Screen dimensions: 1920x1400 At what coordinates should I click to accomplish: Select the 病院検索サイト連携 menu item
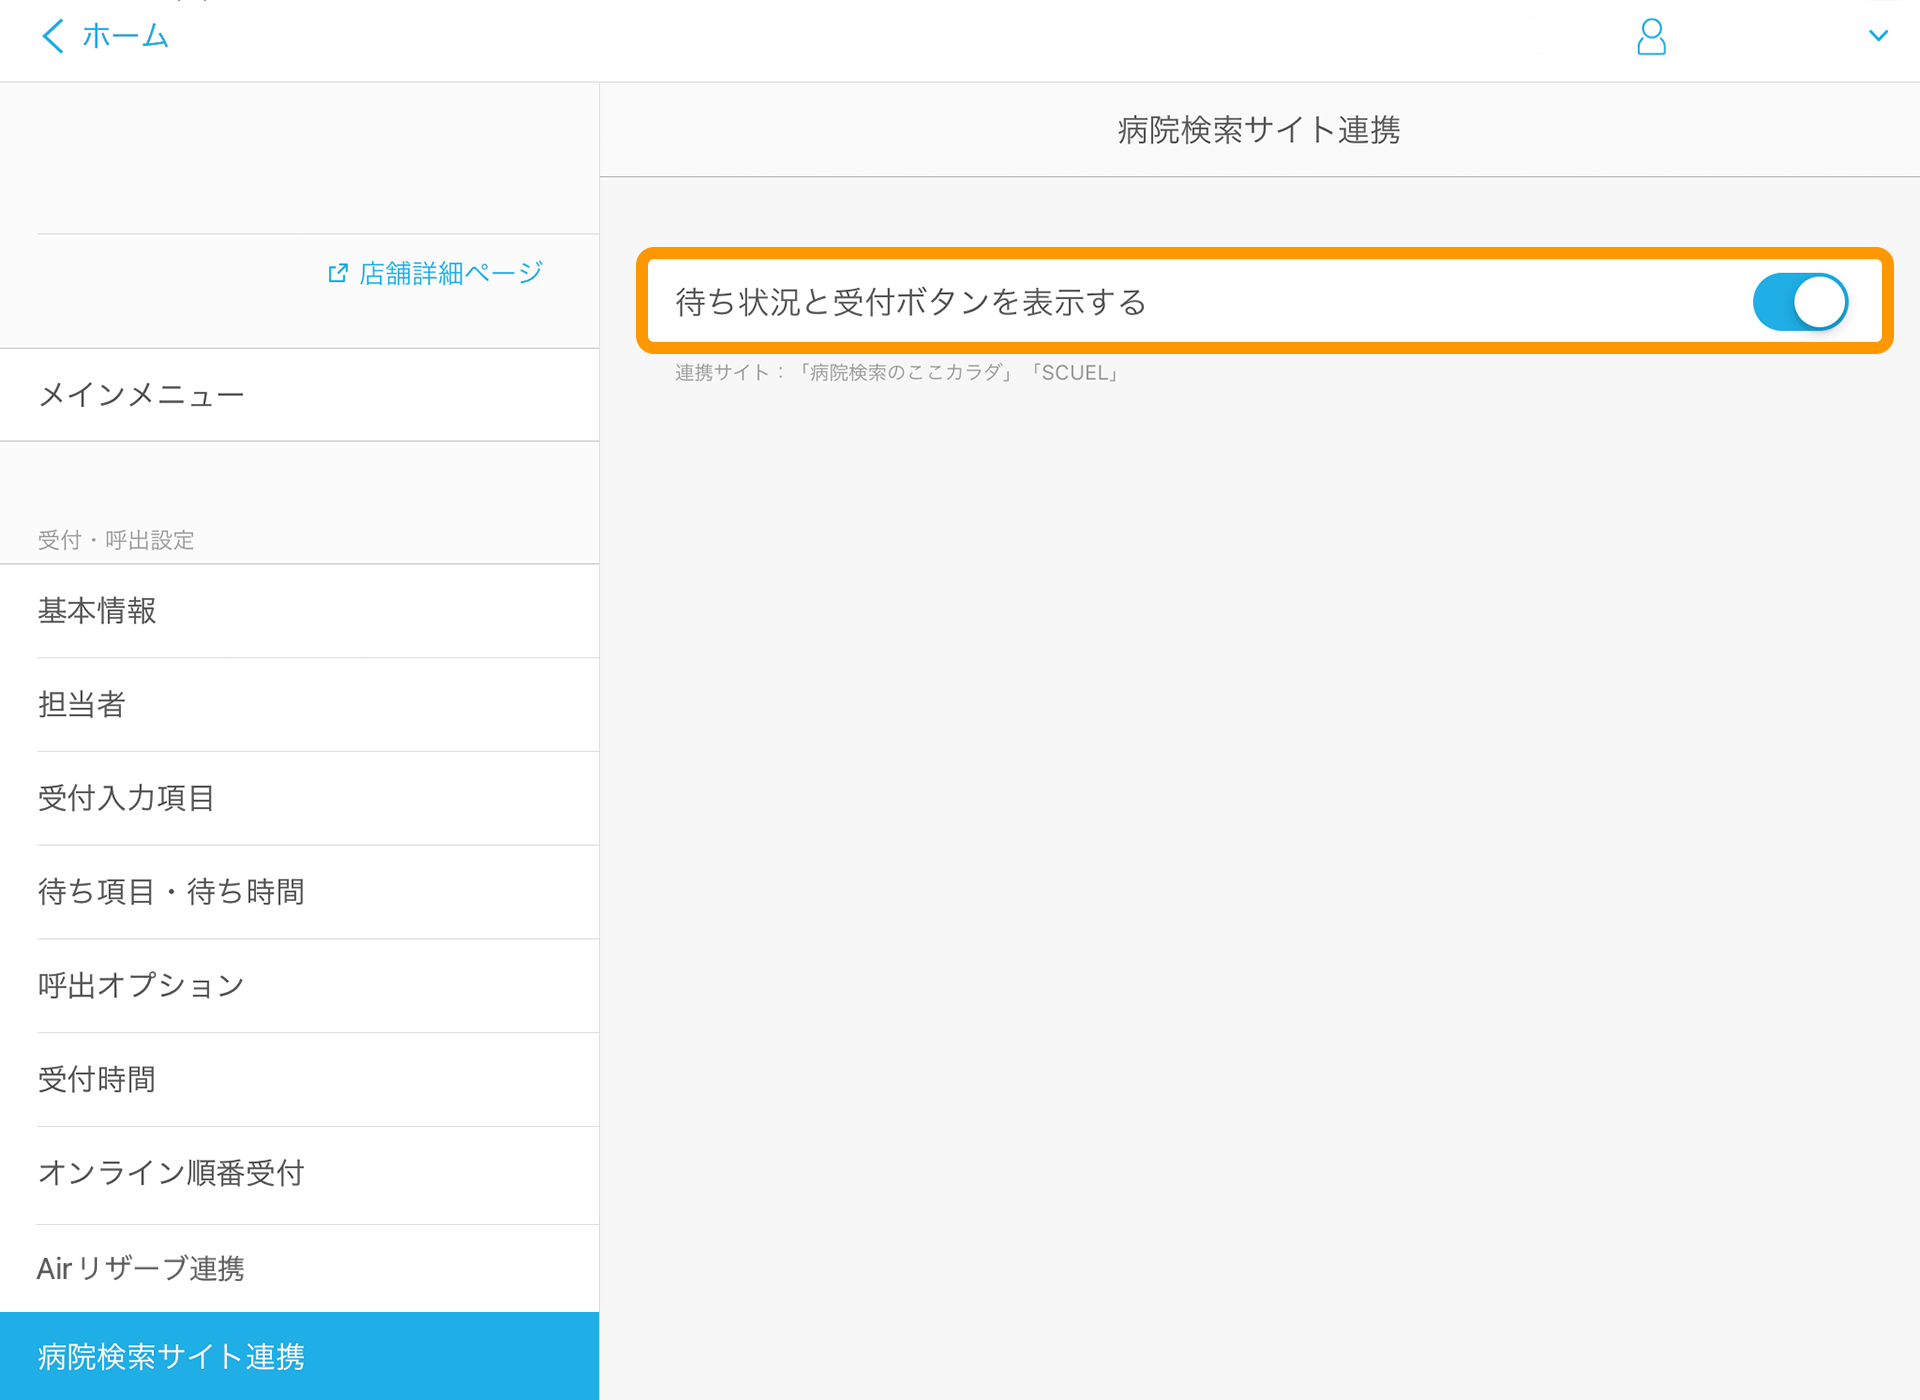(x=172, y=1356)
